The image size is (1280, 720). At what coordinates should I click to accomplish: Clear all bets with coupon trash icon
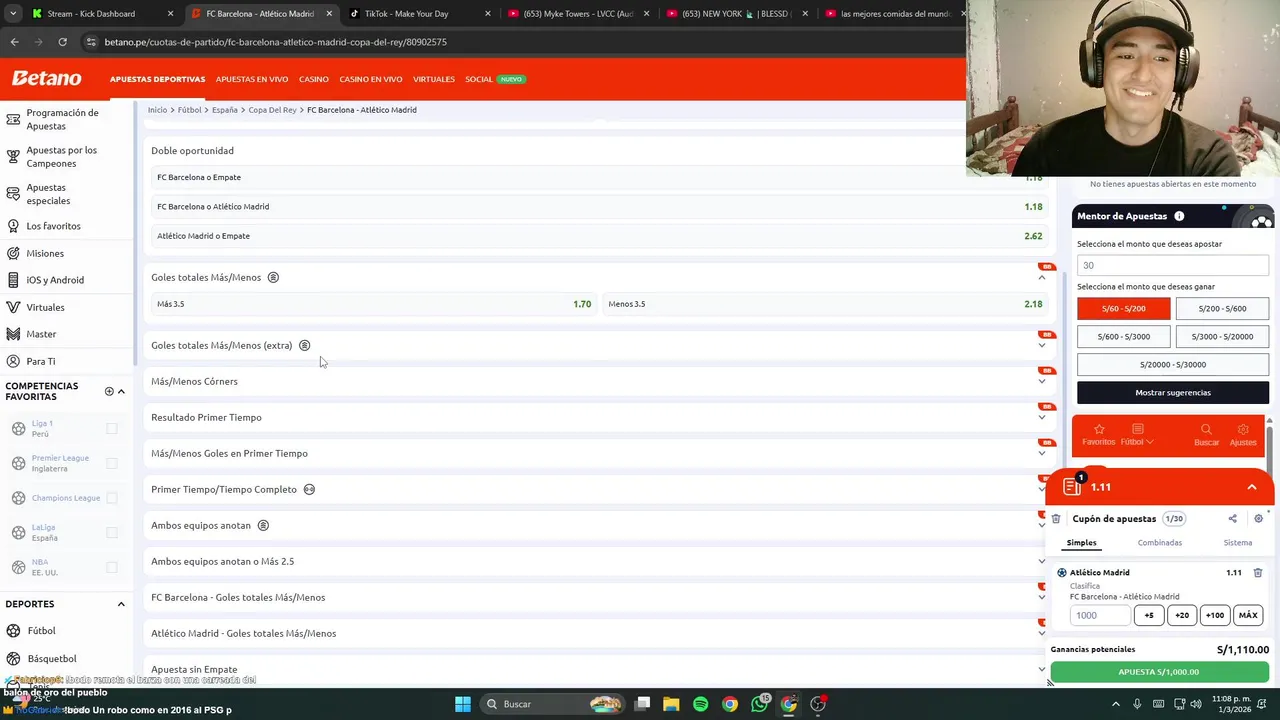(1056, 519)
